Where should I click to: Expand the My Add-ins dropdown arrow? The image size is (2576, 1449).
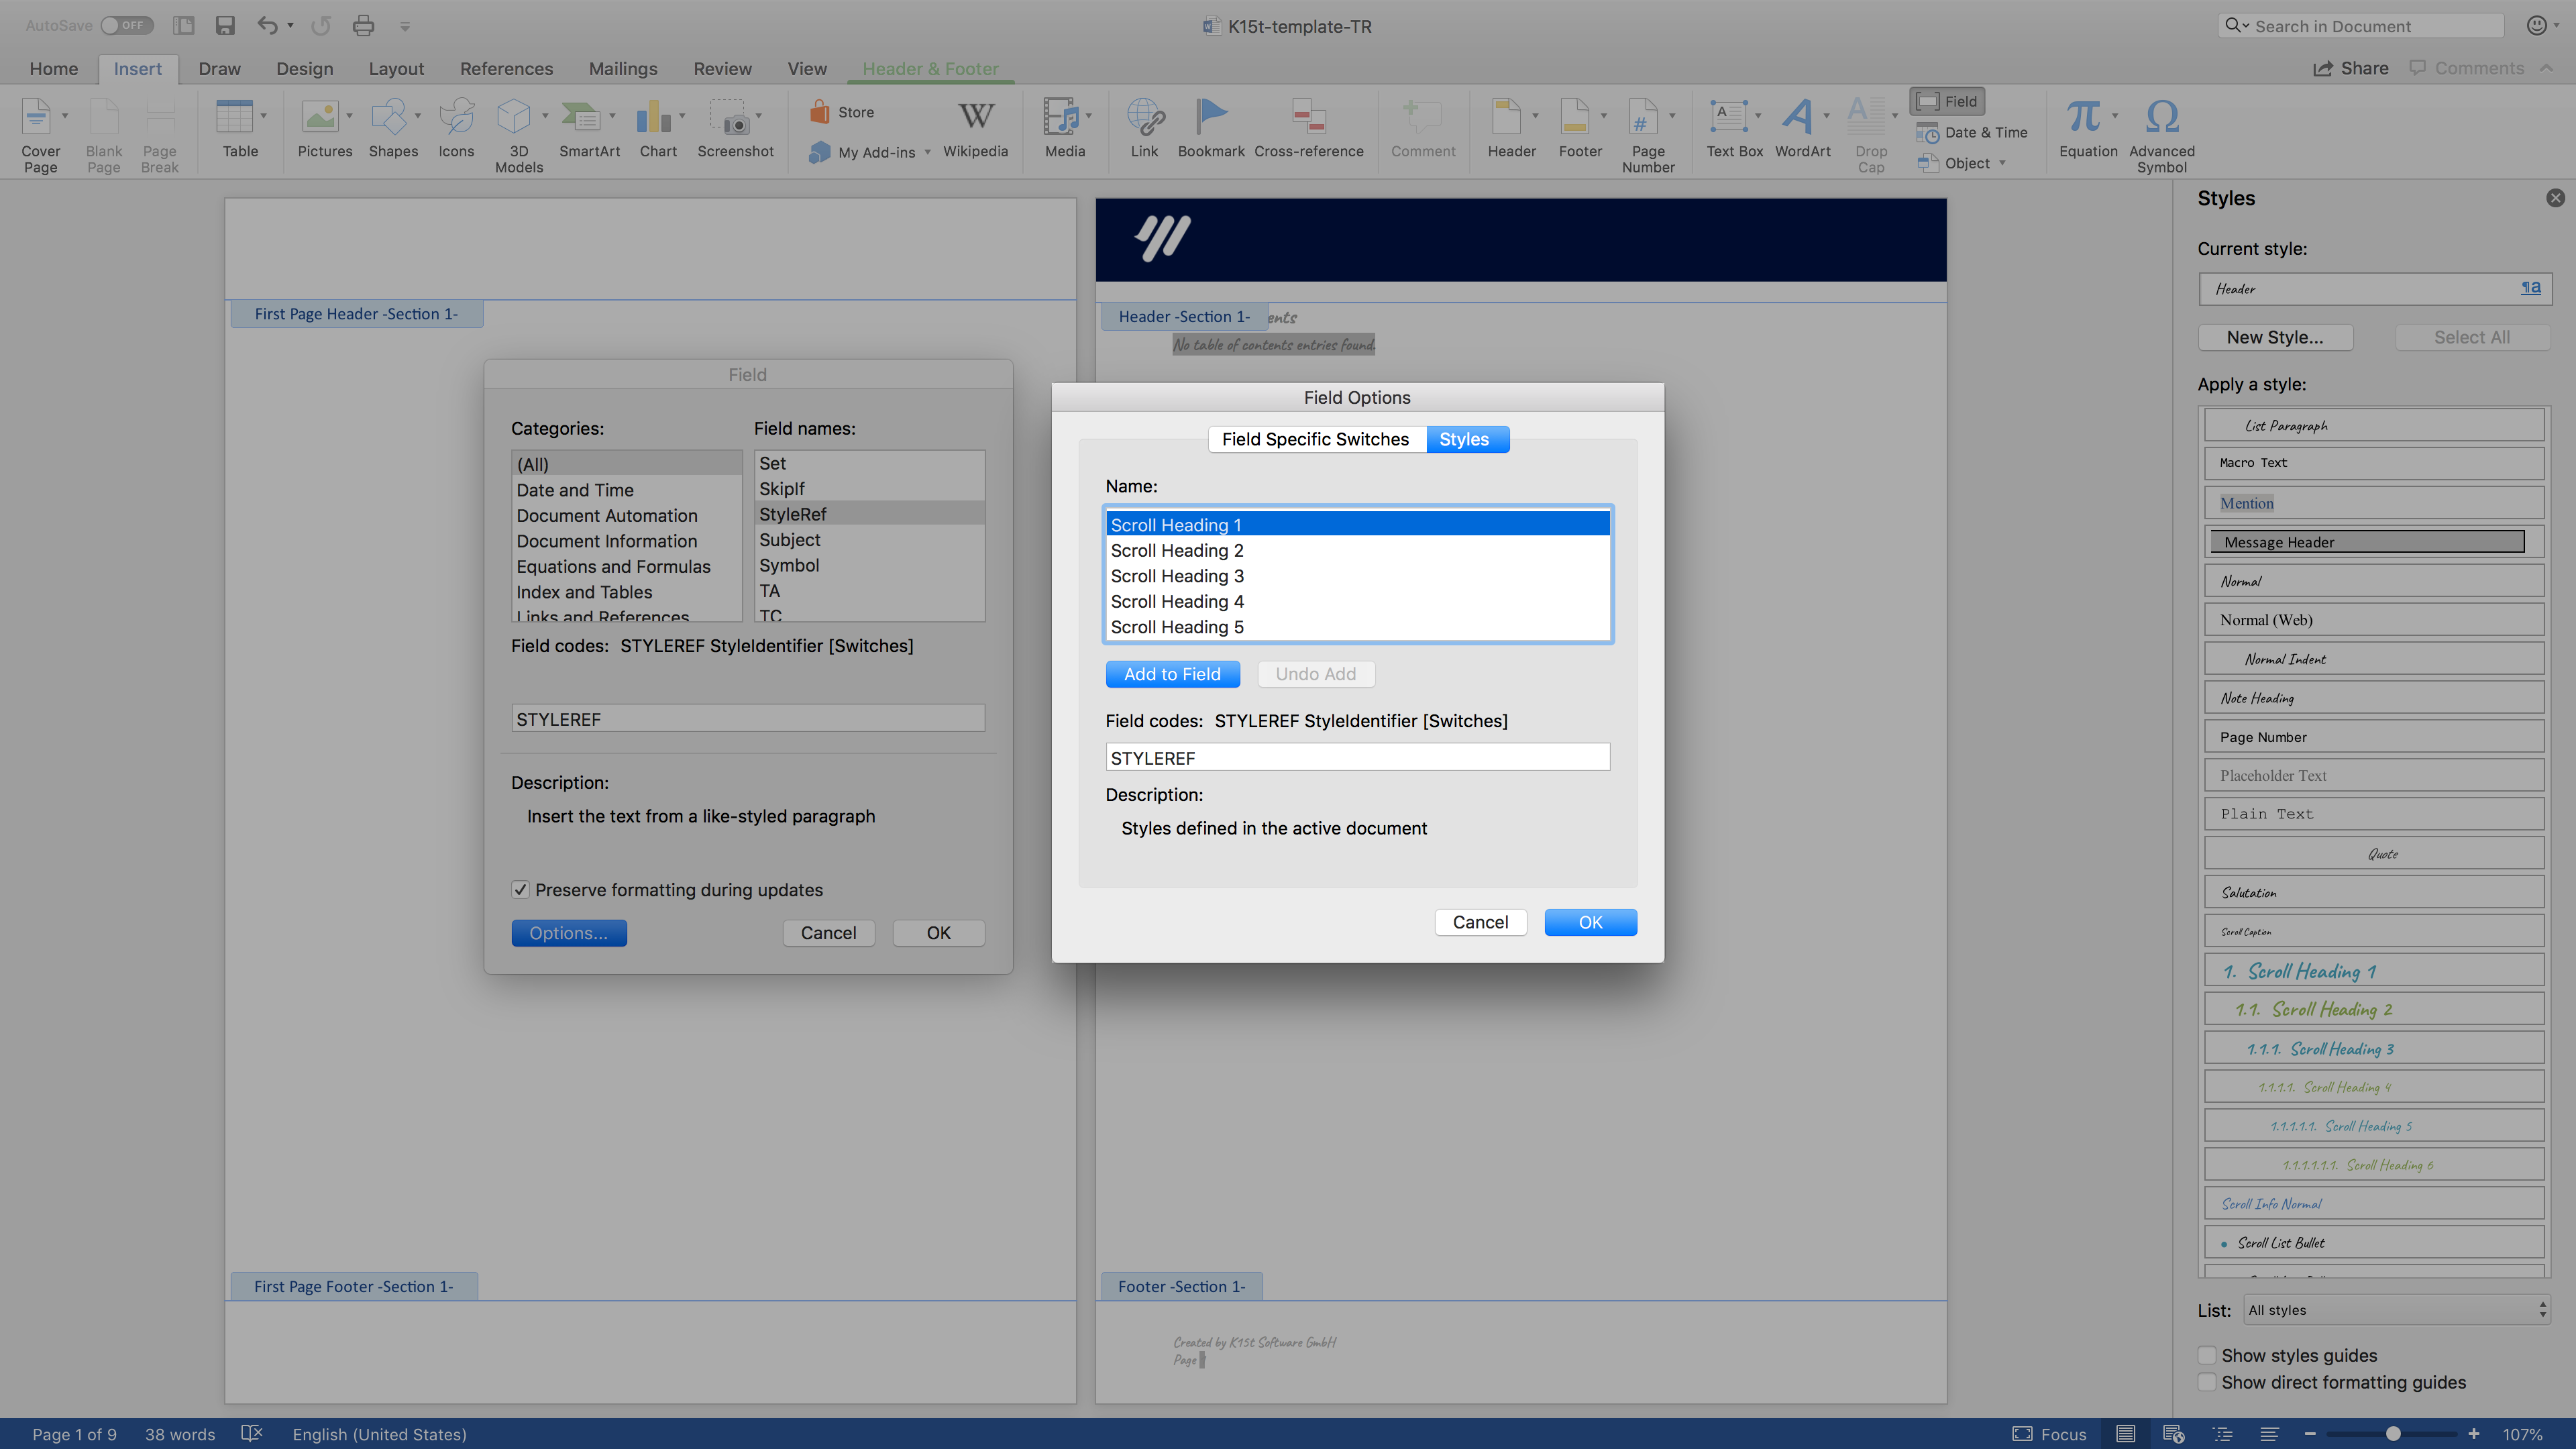[x=928, y=153]
